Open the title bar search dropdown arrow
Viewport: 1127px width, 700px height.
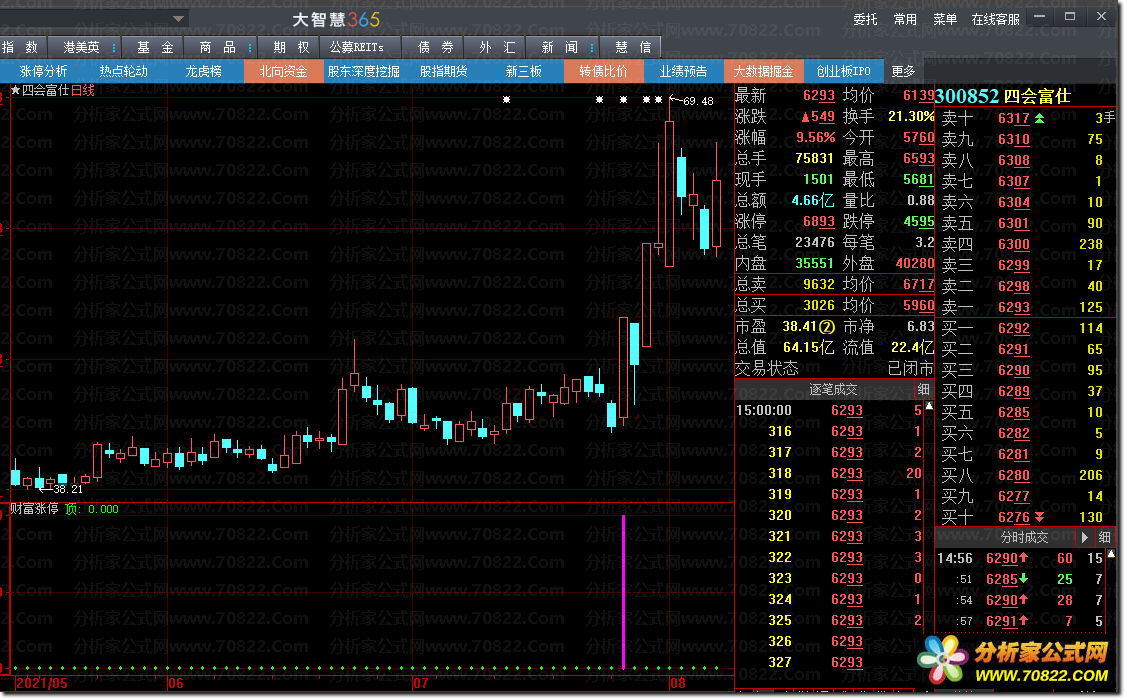[178, 19]
